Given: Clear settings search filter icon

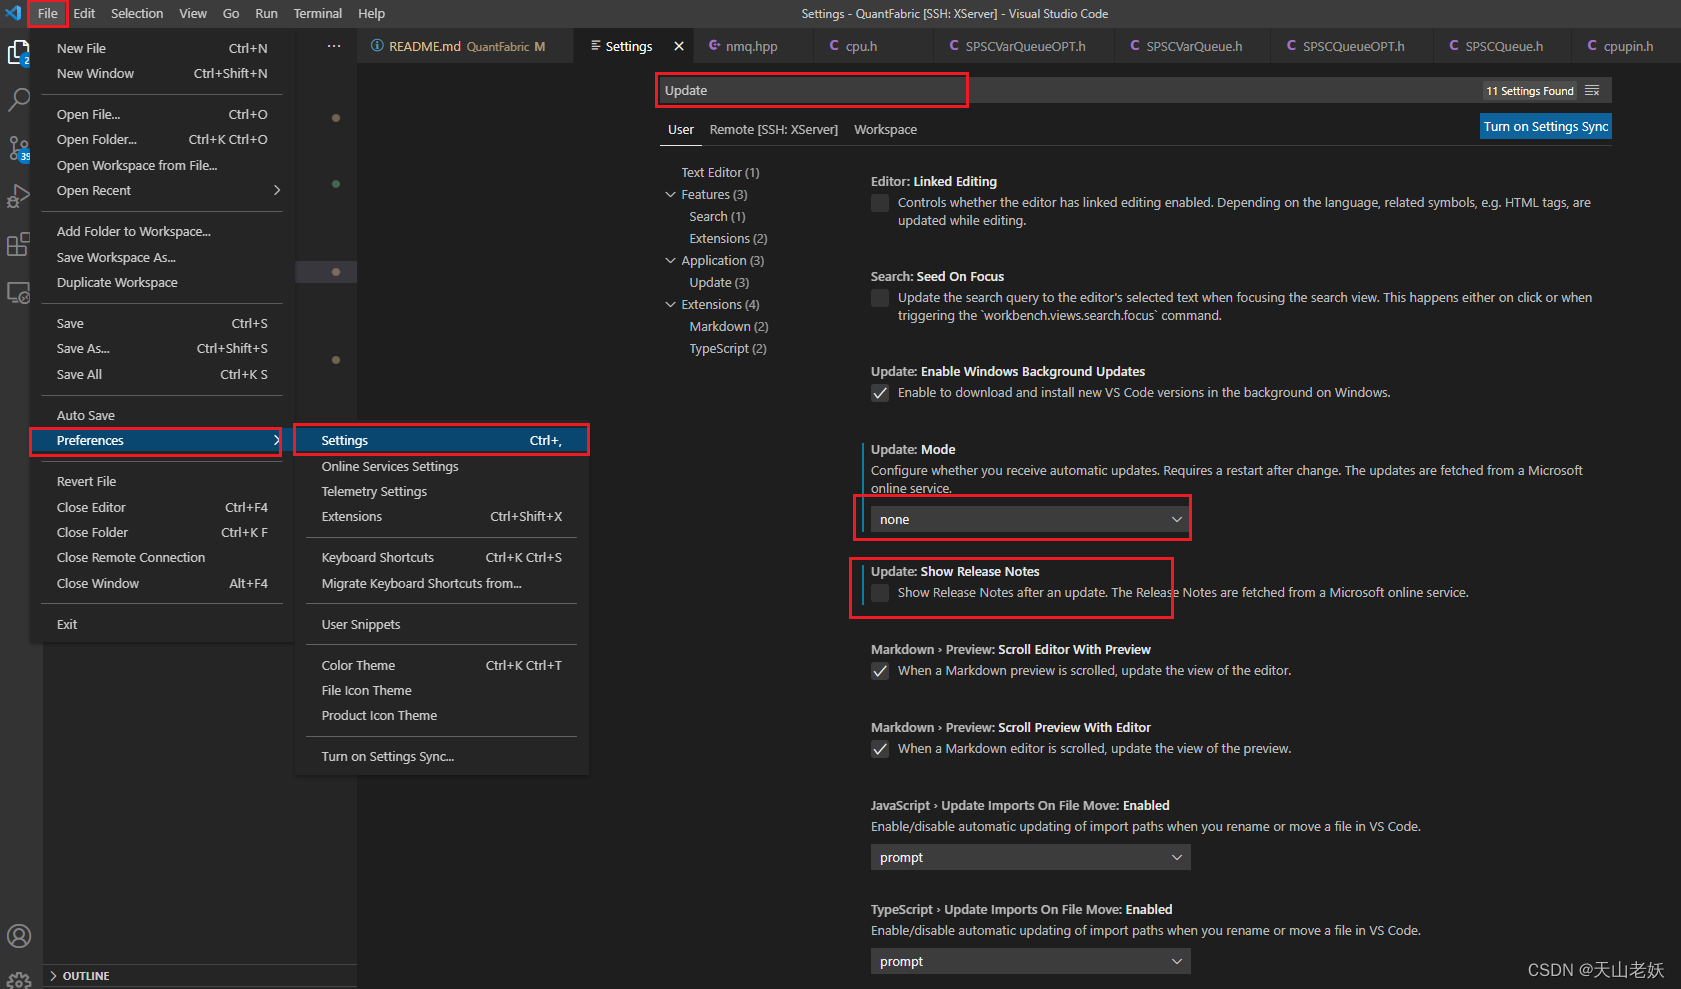Looking at the screenshot, I should pos(1592,90).
